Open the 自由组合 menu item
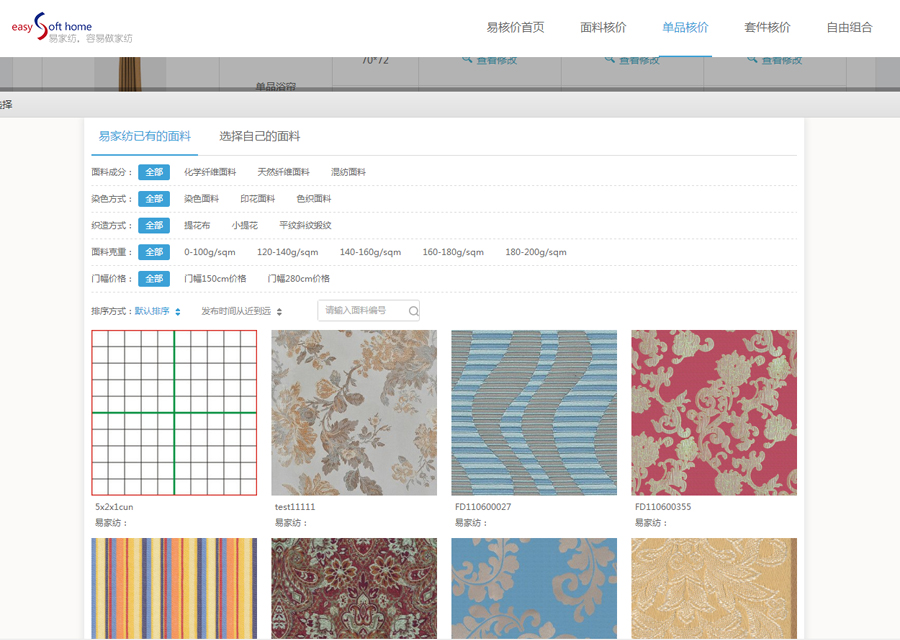 point(849,27)
